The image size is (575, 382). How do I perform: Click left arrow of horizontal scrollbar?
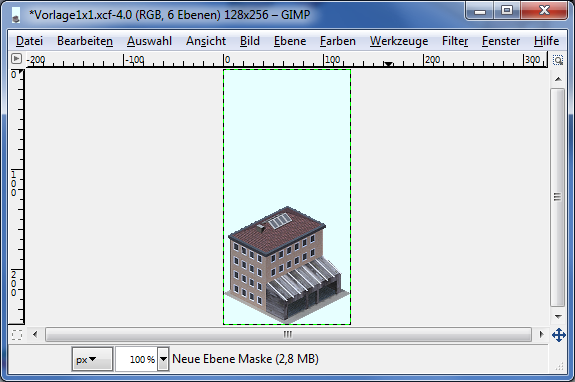coord(35,334)
